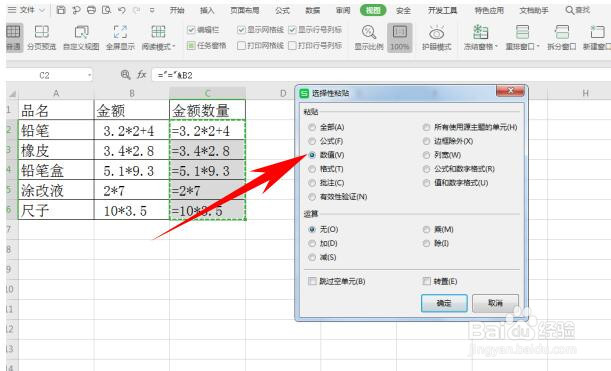
Task: Open Page Break Preview (分页预览)
Action: [x=41, y=37]
